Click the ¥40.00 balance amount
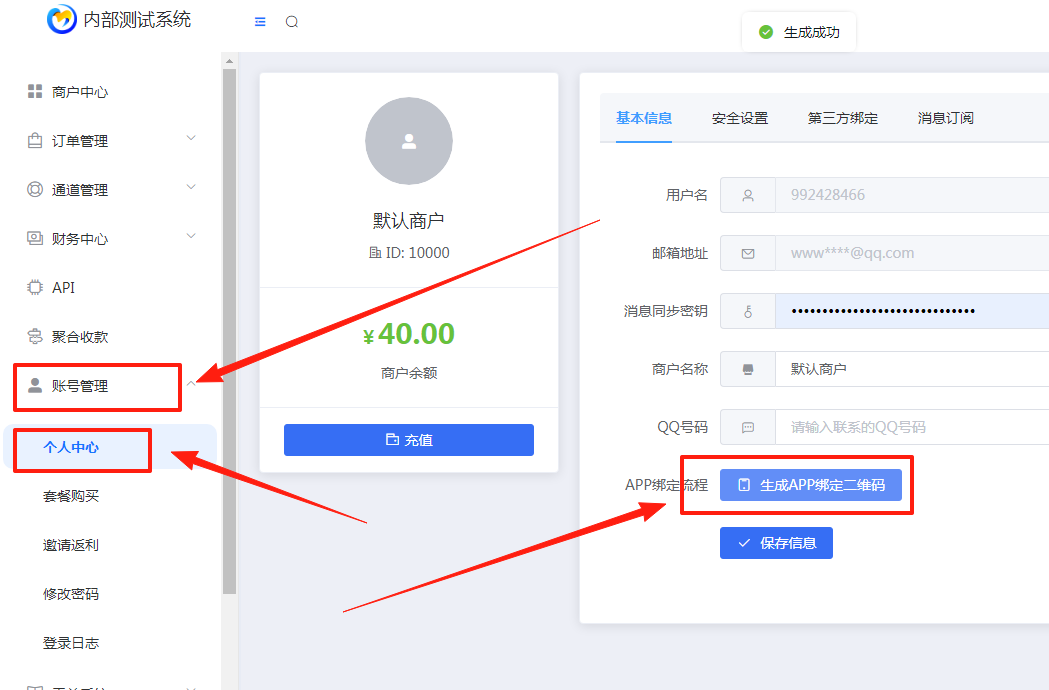This screenshot has height=690, width=1049. (409, 334)
